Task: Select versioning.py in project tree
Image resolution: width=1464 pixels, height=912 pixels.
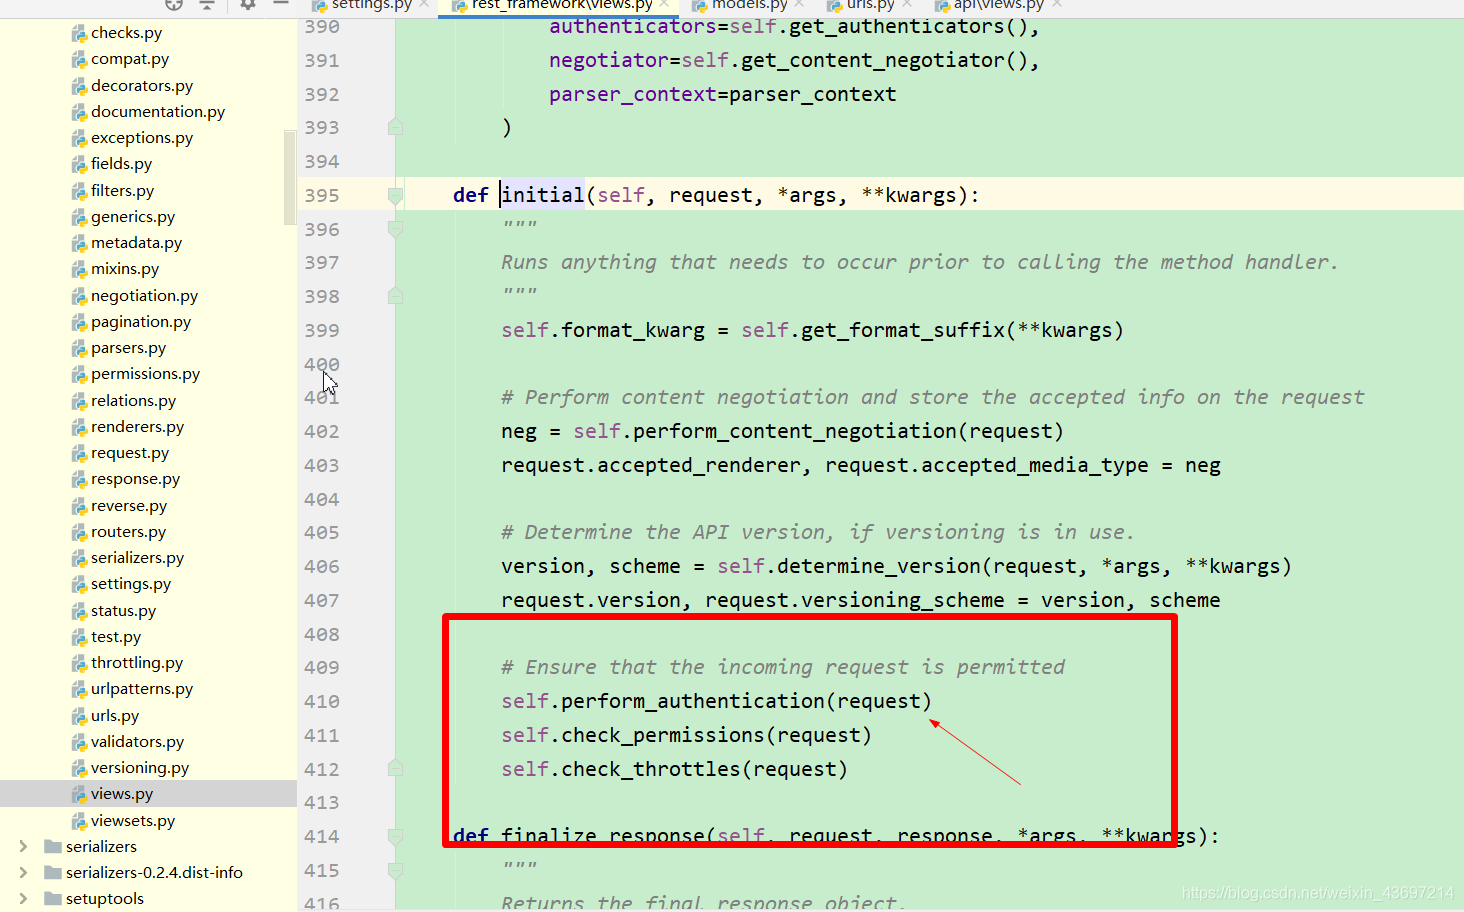Action: click(140, 768)
